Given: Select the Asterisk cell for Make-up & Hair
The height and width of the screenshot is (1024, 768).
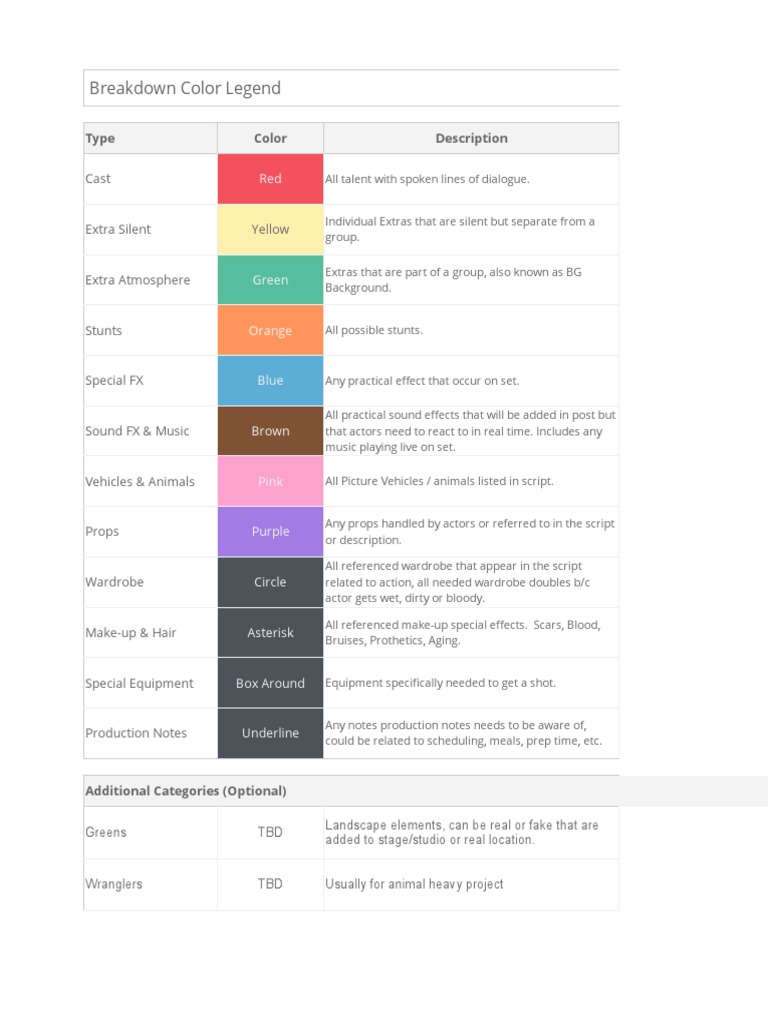Looking at the screenshot, I should click(x=270, y=632).
